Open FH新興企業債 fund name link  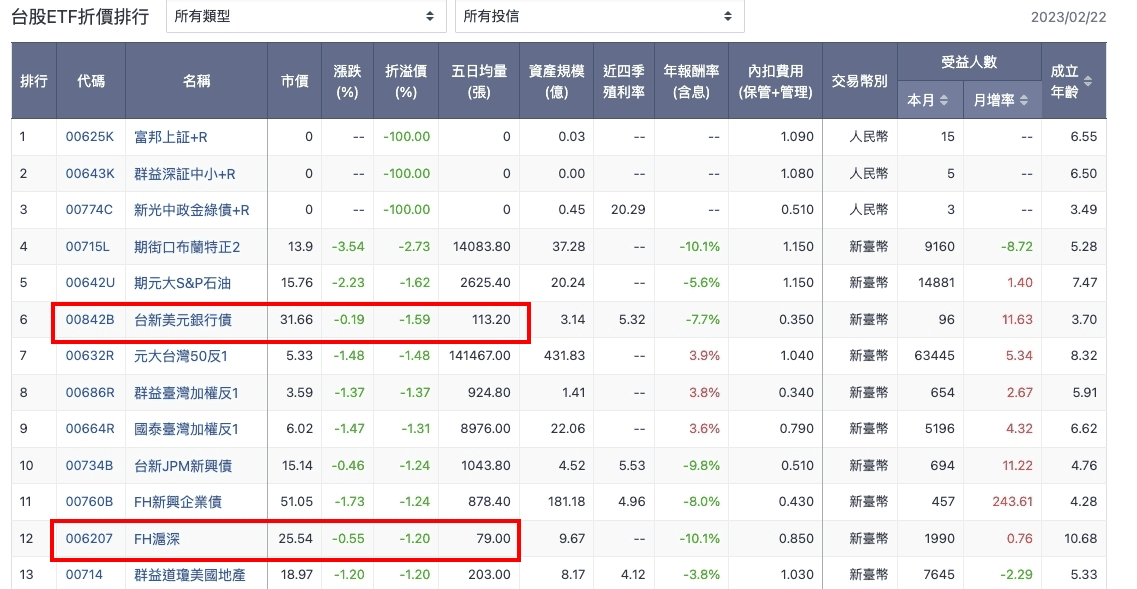coord(178,501)
